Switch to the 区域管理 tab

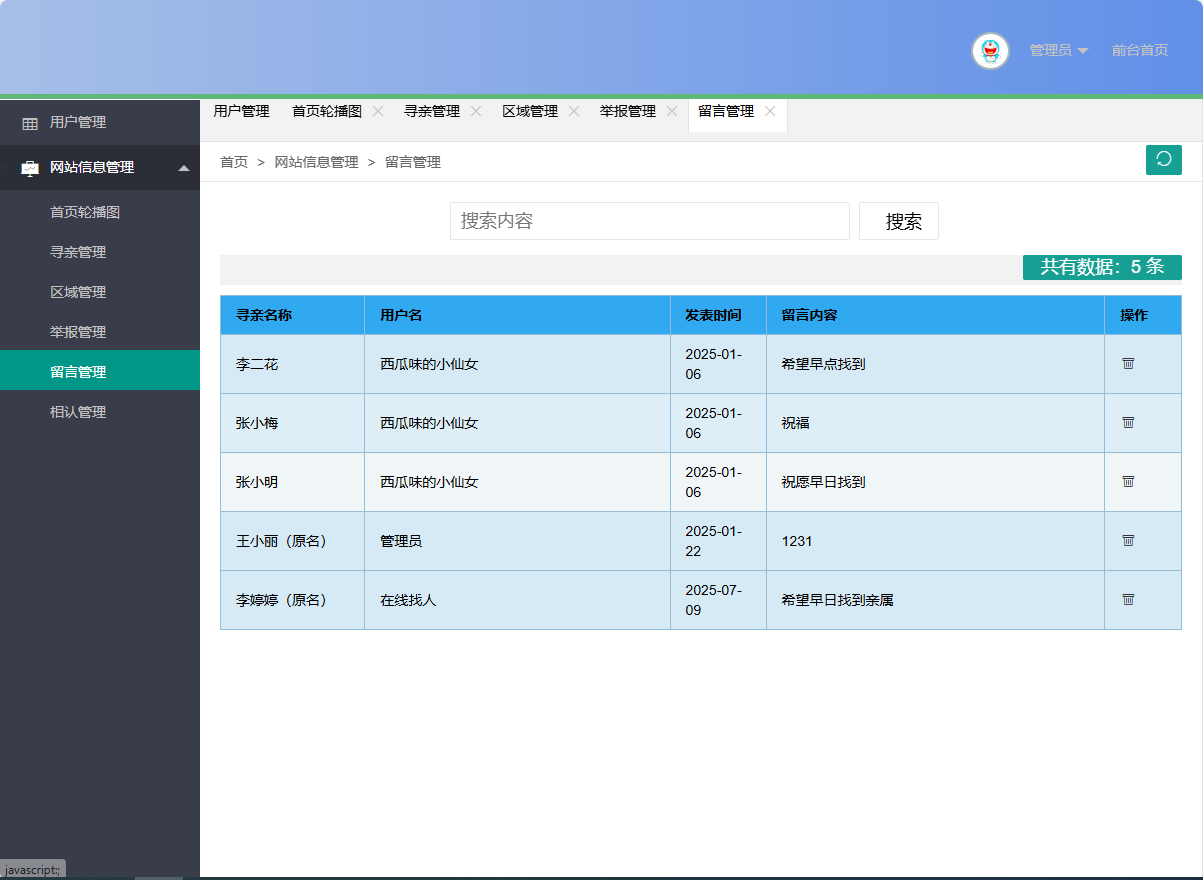[x=531, y=111]
